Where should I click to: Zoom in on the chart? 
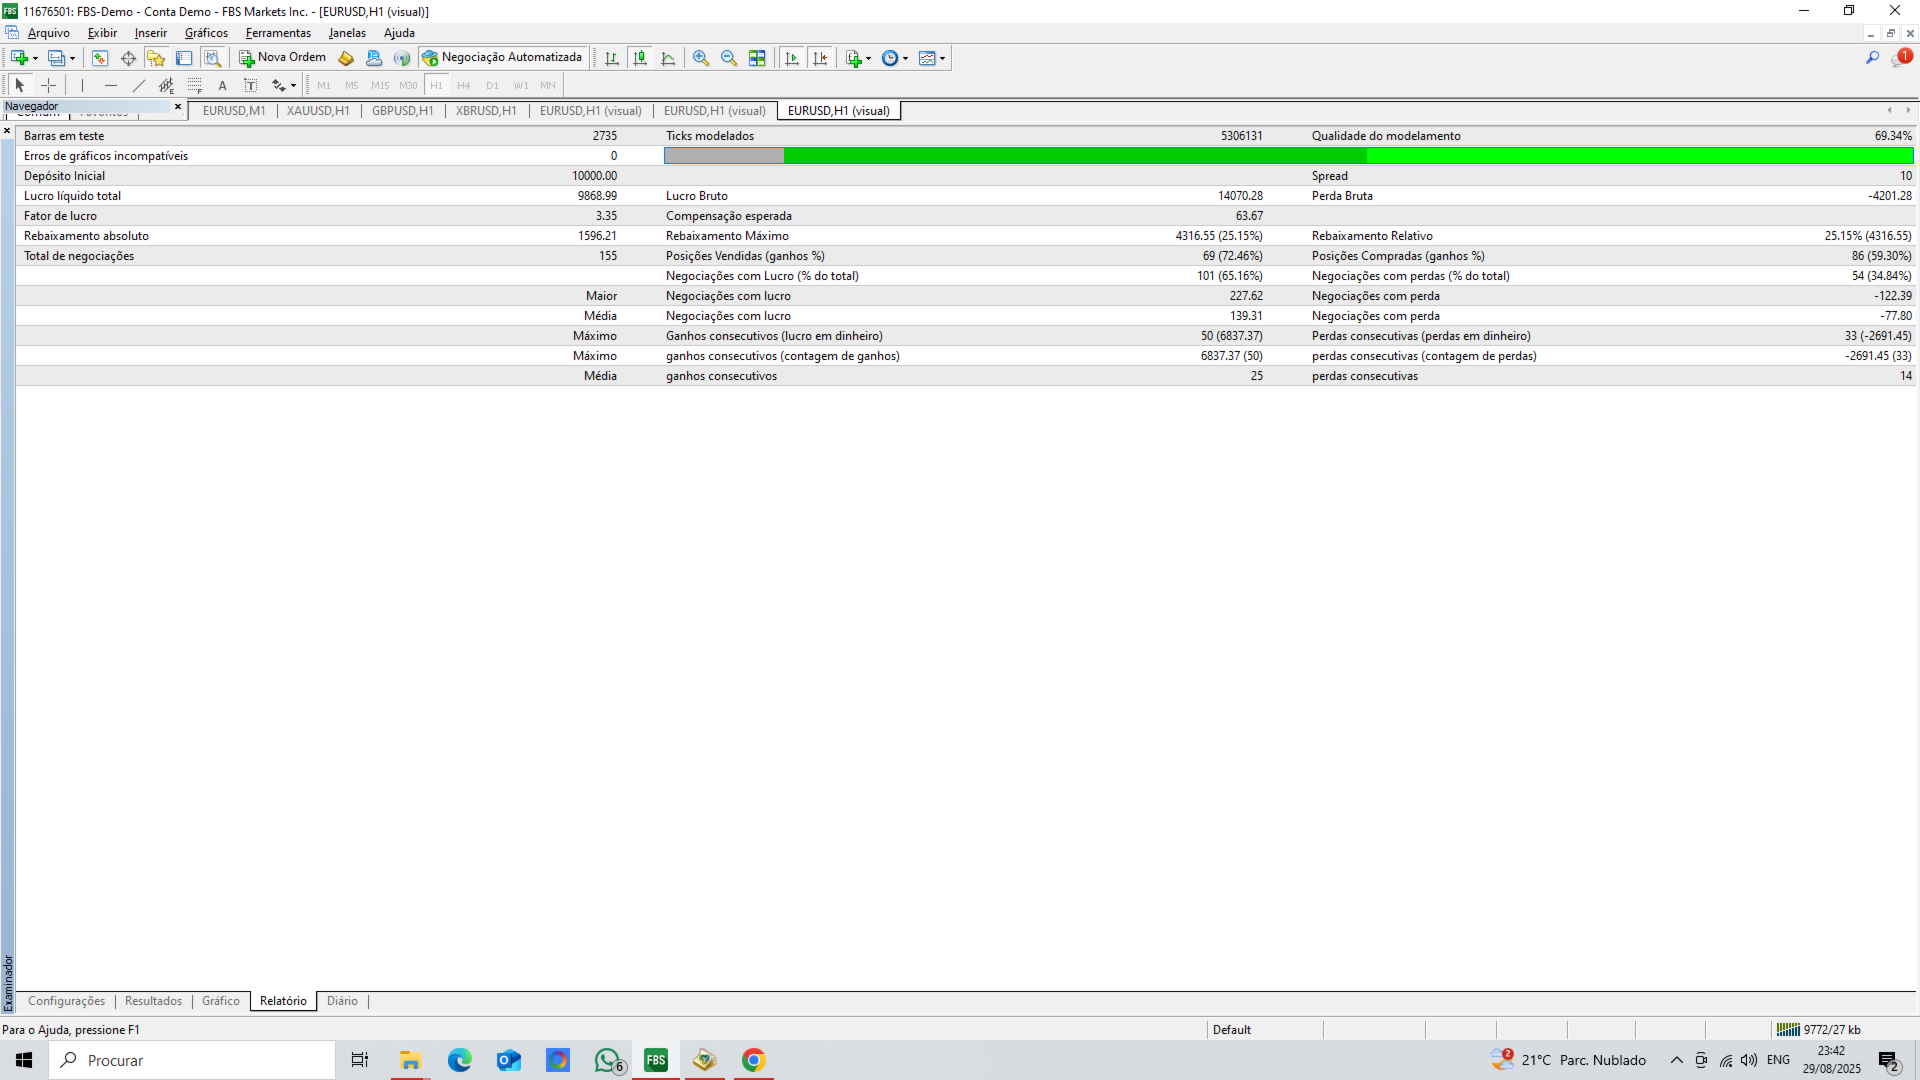click(x=701, y=58)
